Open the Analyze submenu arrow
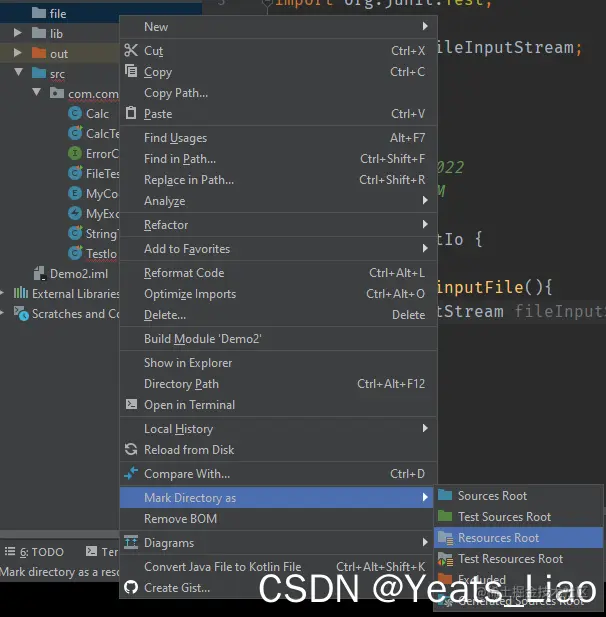Screen dimensions: 606x617 tap(425, 200)
